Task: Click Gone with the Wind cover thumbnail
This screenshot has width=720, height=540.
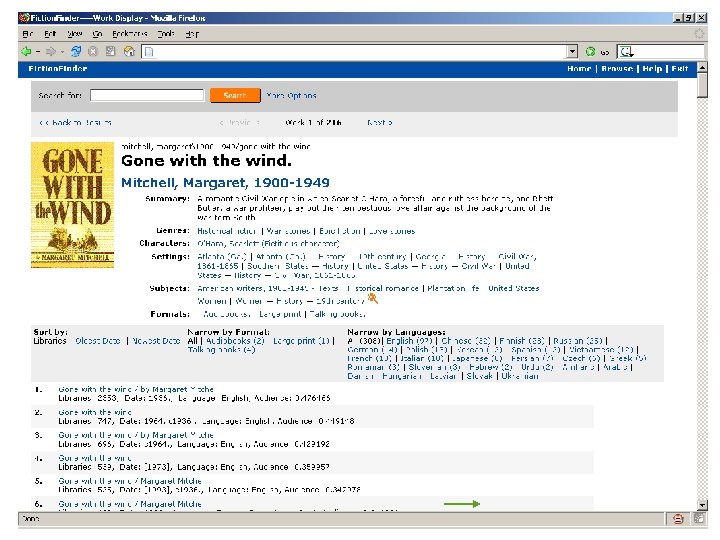Action: click(73, 205)
